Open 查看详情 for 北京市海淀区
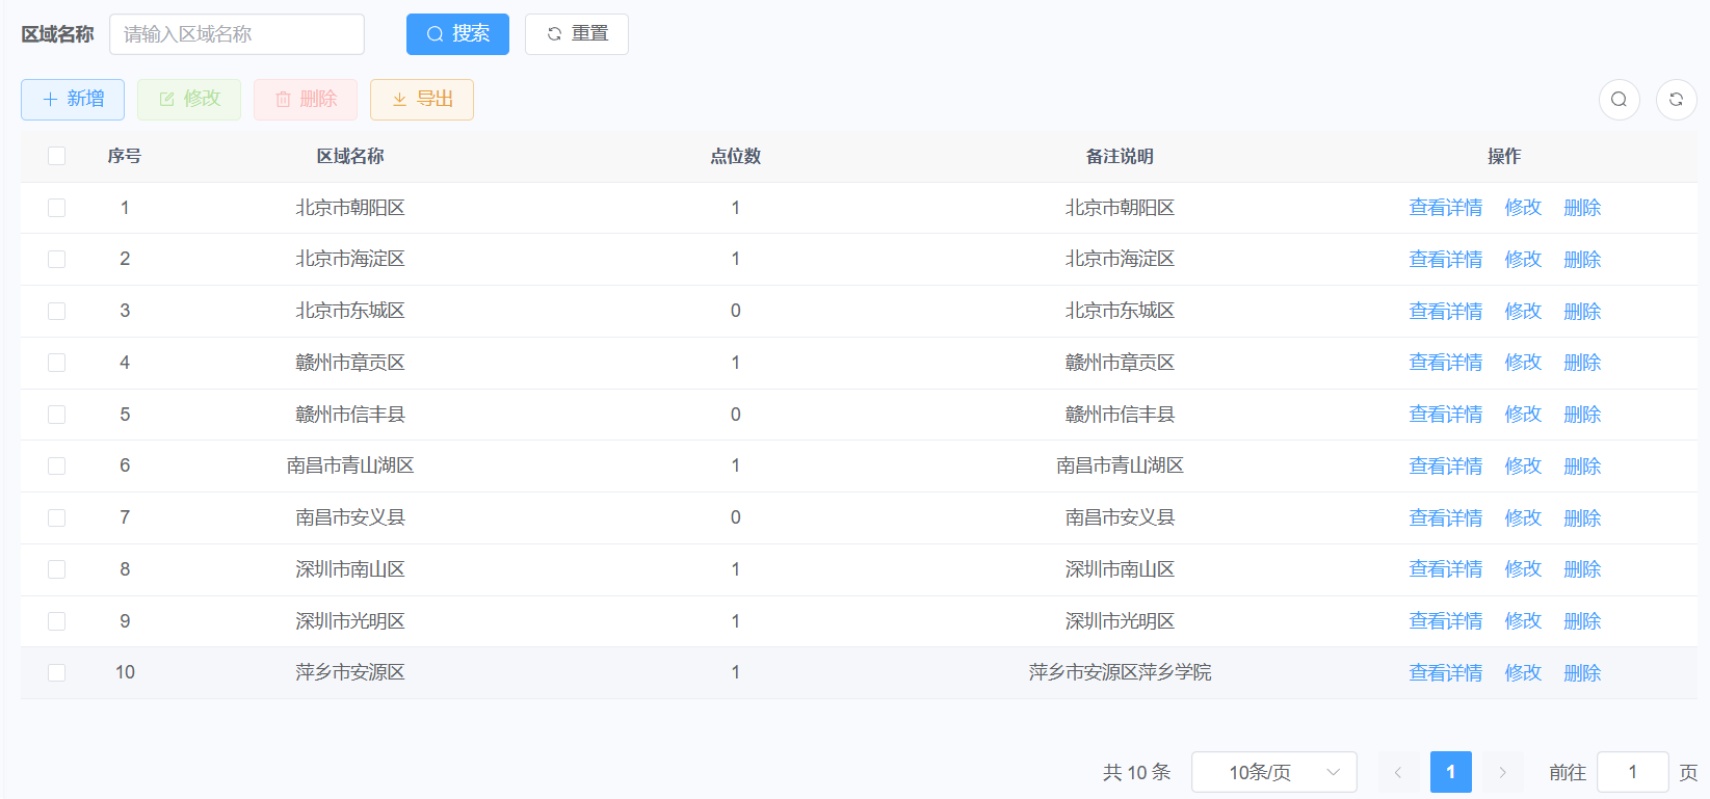1710x799 pixels. (x=1445, y=259)
